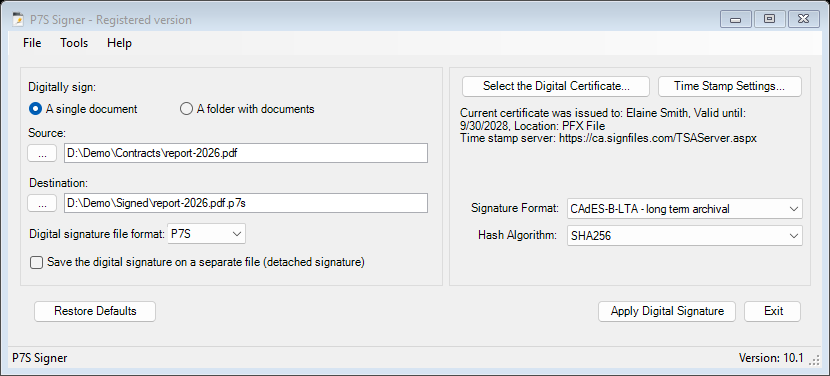Browse for the Source file with the ellipsis button
The width and height of the screenshot is (830, 376).
42,153
